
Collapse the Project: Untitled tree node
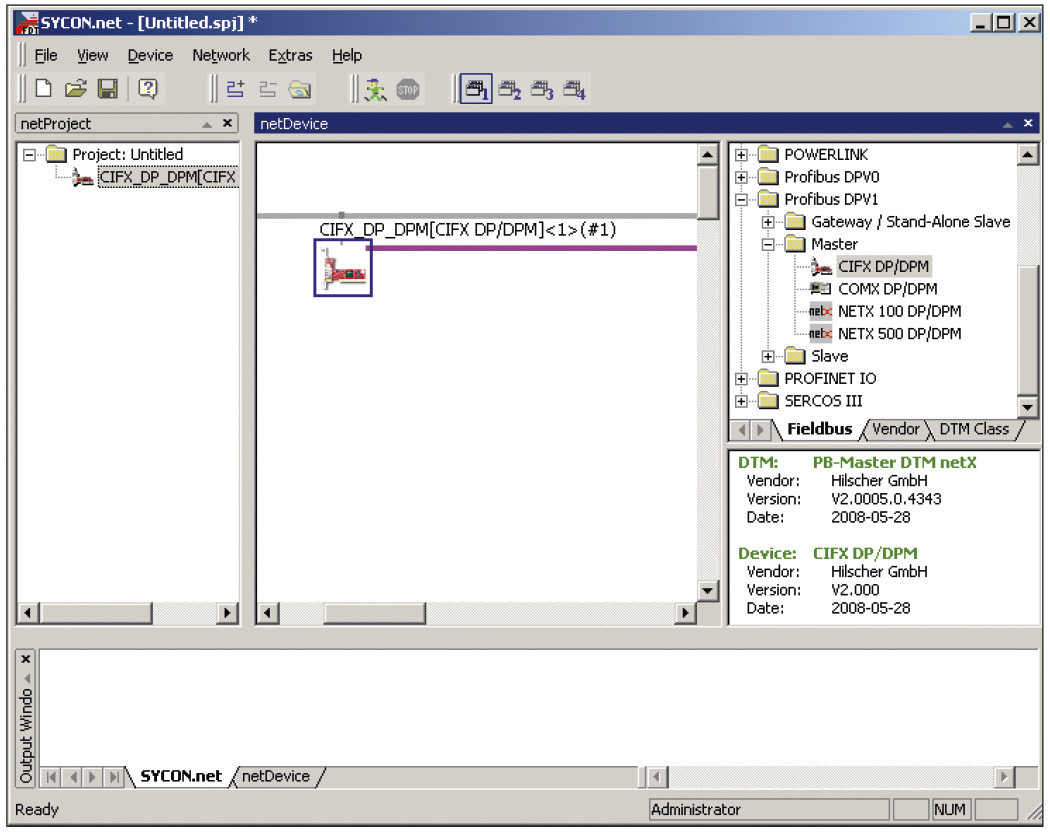click(x=29, y=155)
